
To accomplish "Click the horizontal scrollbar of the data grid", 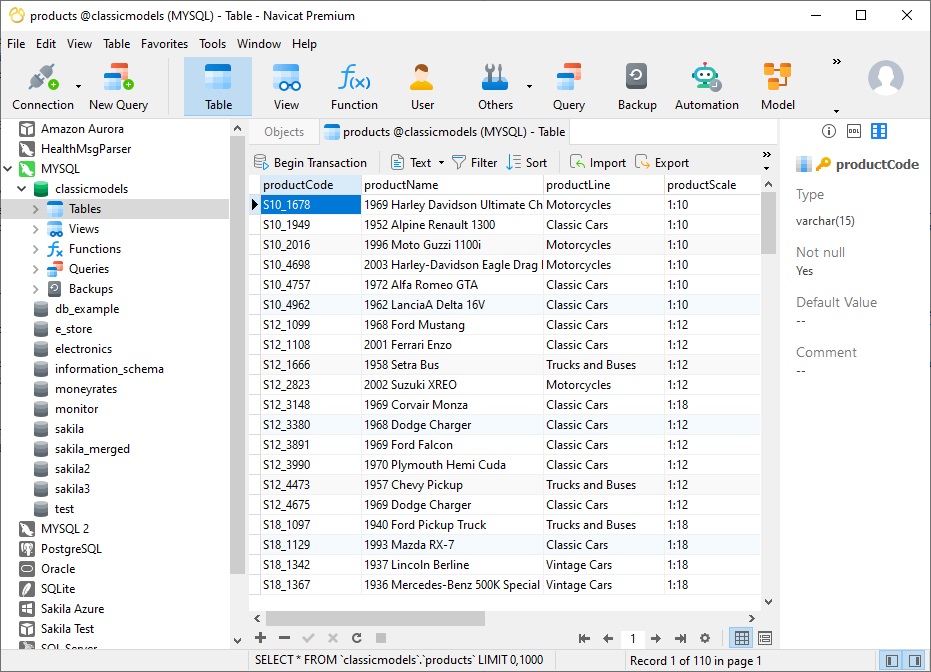I will coord(375,619).
